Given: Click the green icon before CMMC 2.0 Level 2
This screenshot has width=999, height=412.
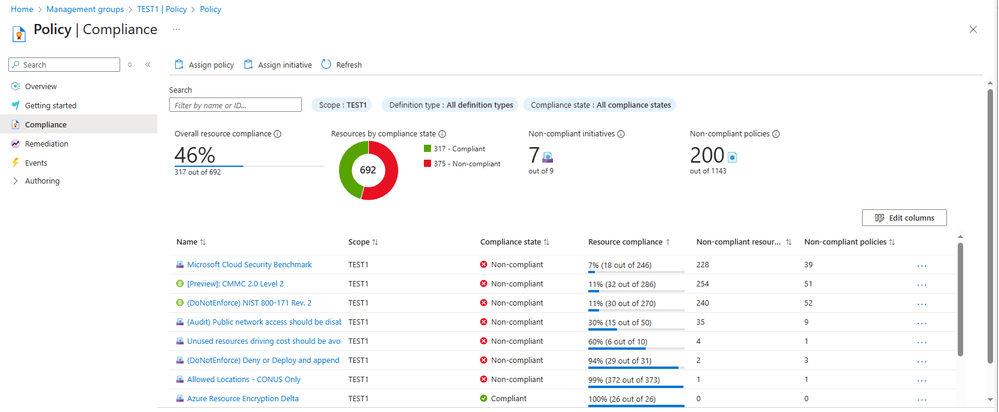Looking at the screenshot, I should point(180,283).
